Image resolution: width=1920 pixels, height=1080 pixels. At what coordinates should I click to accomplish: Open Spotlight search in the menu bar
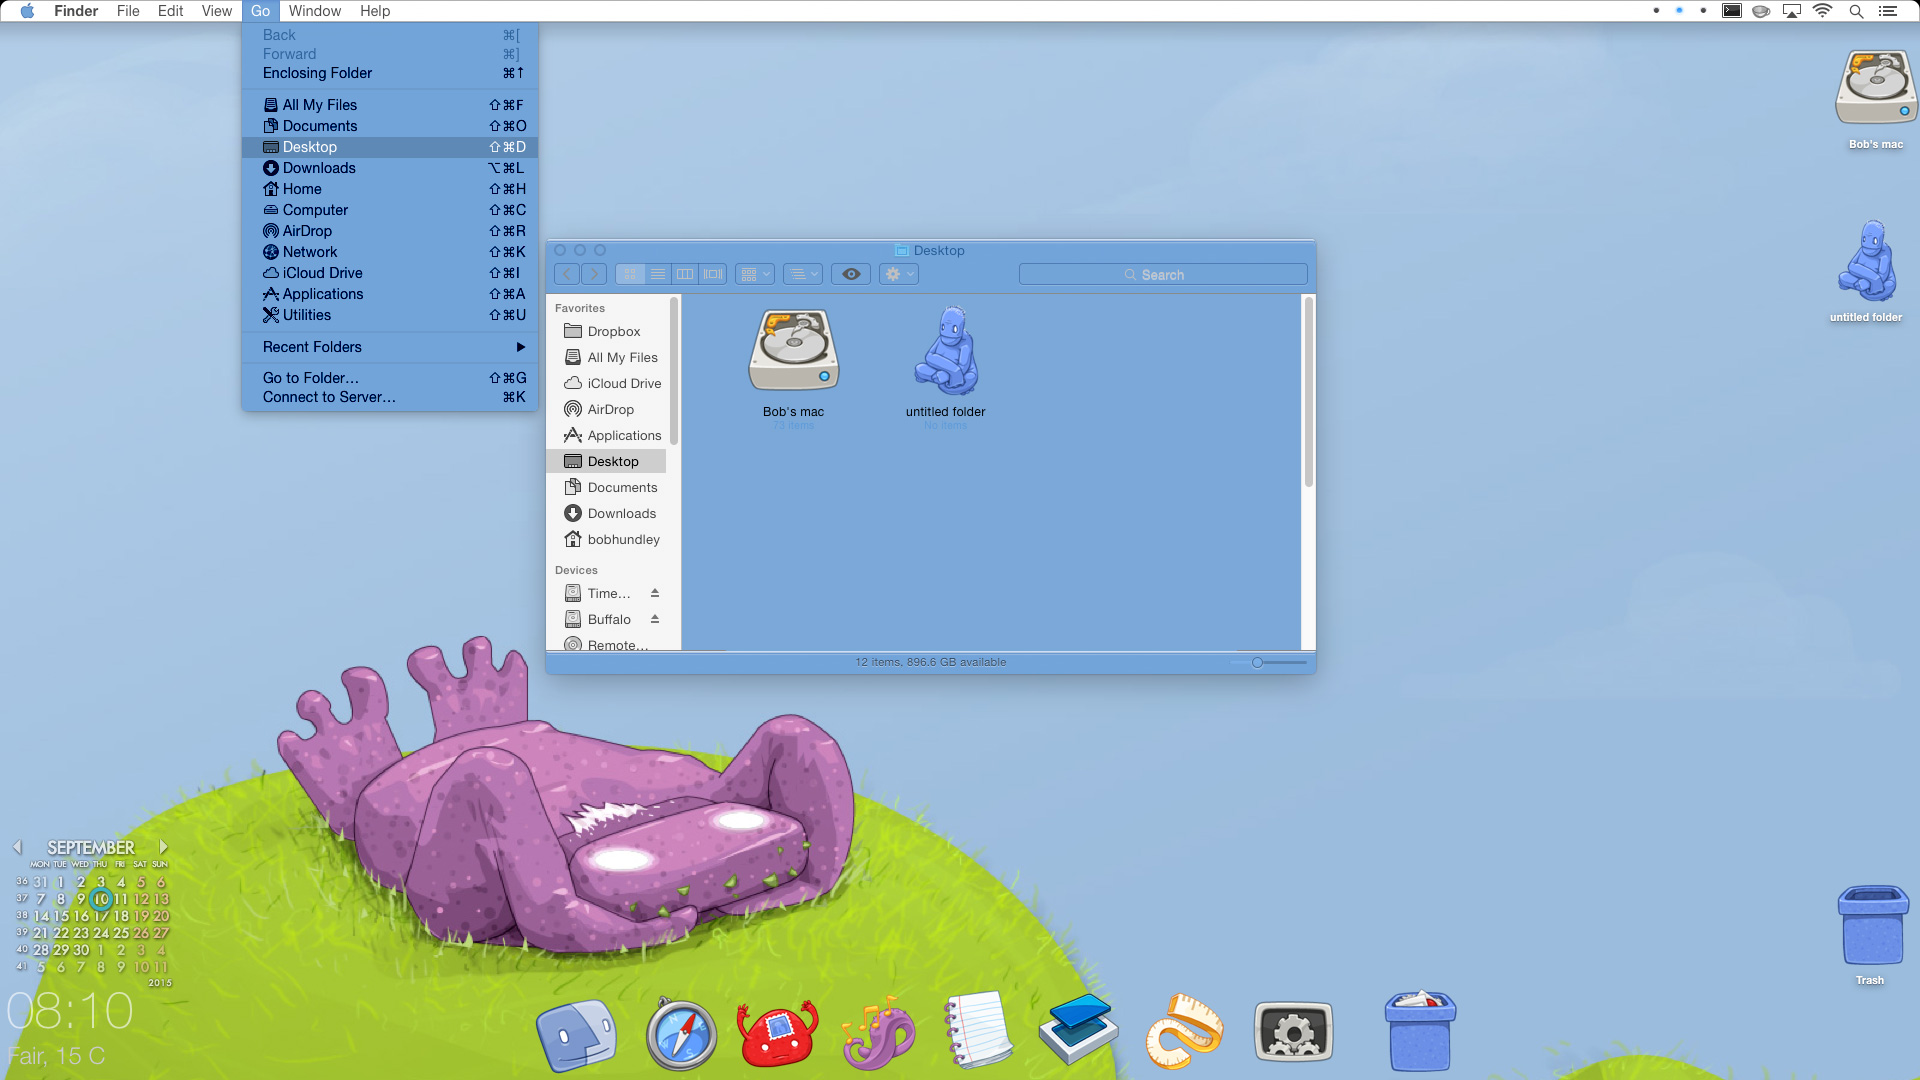tap(1856, 11)
